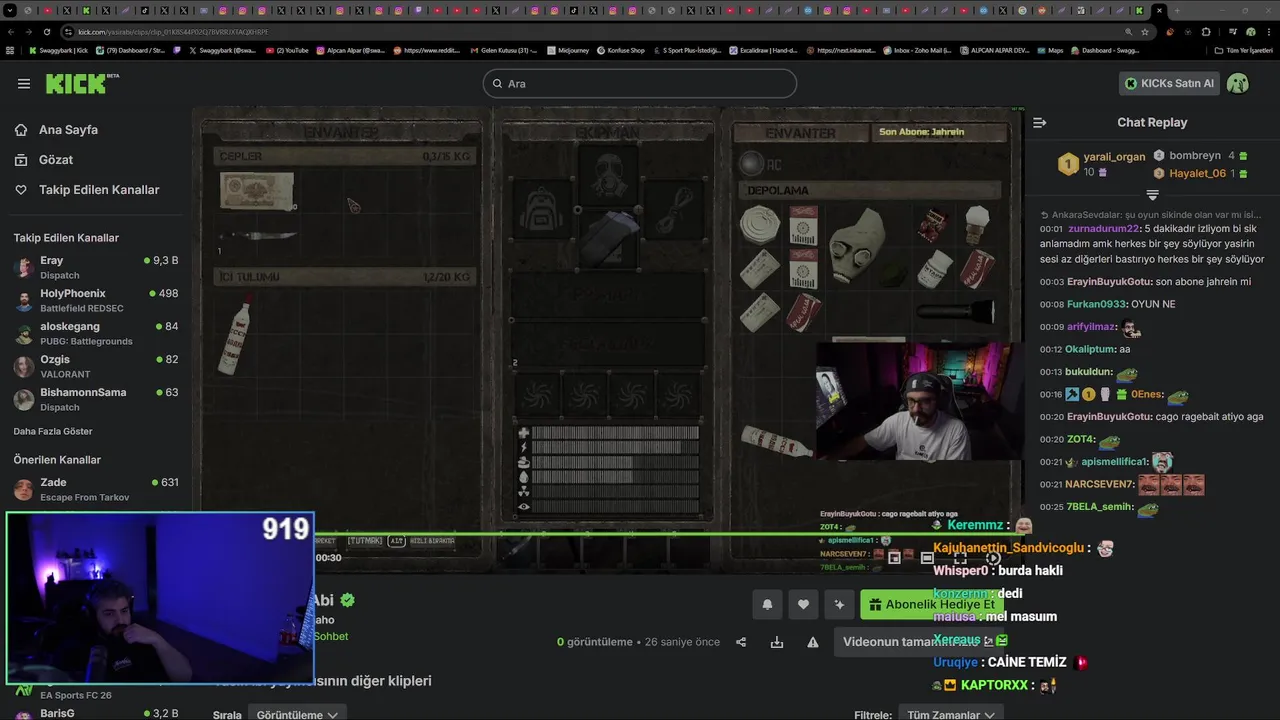Click the player playback speed icon

coord(993,558)
